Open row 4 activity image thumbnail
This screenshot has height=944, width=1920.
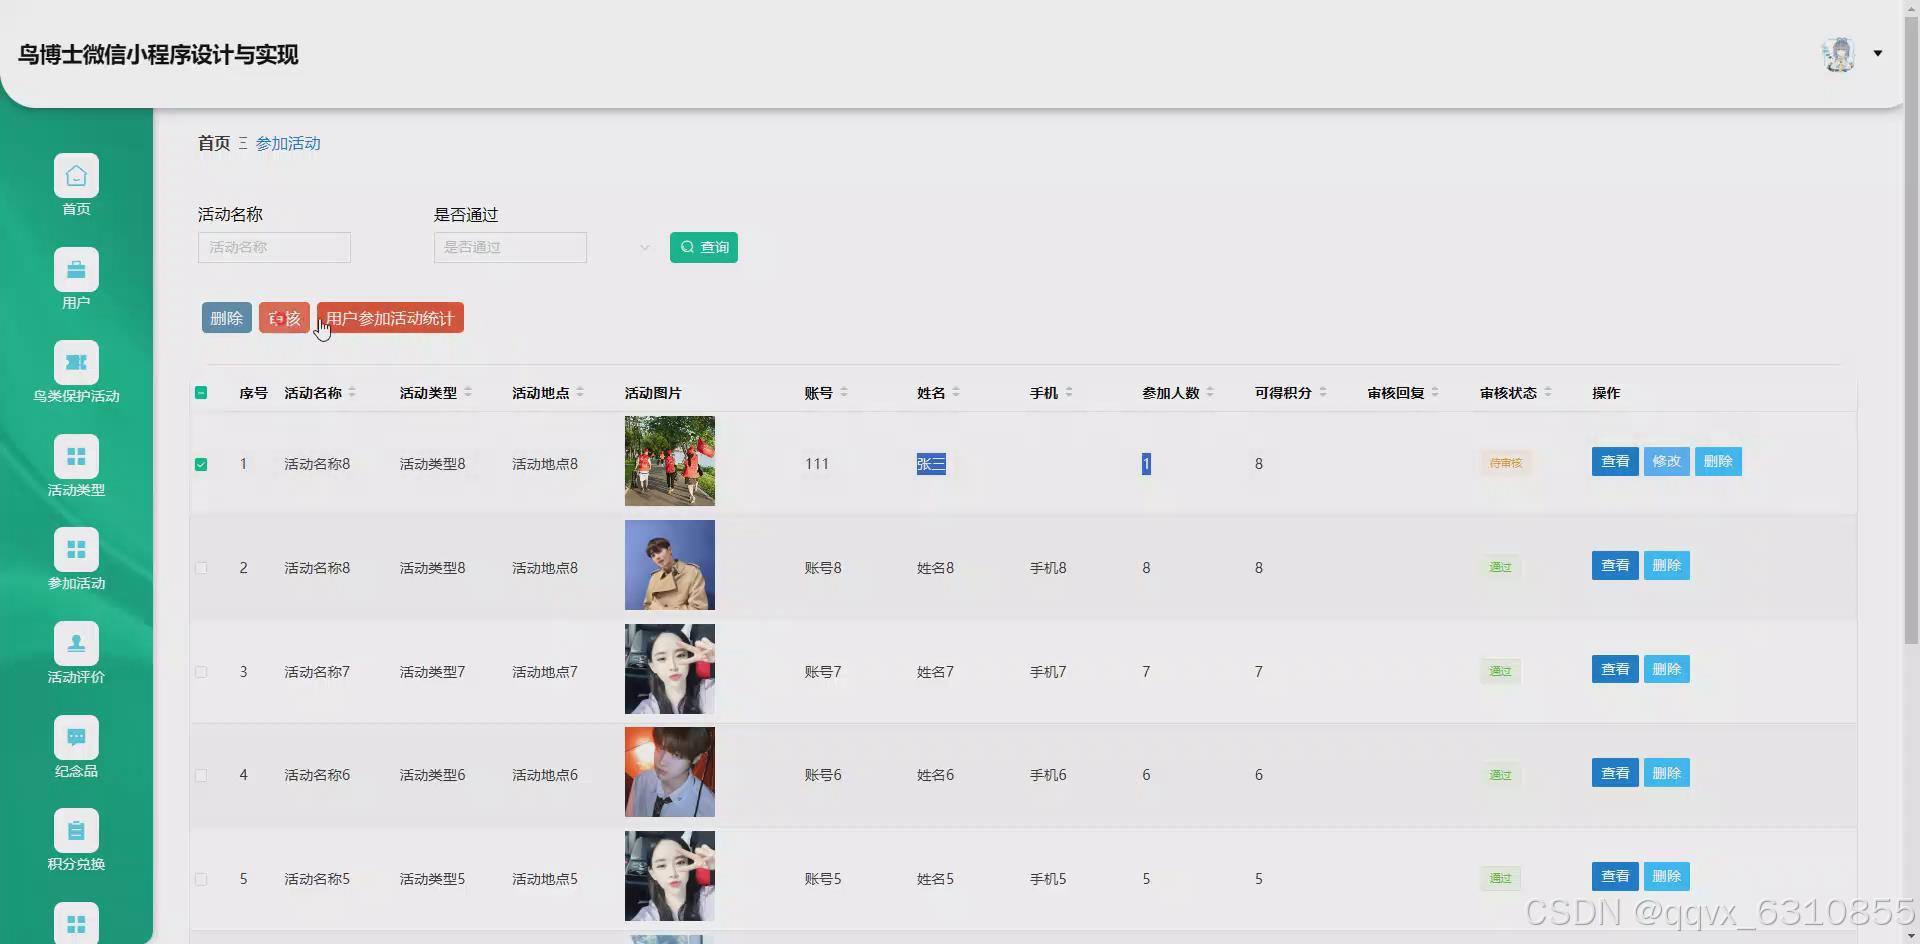[x=670, y=772]
